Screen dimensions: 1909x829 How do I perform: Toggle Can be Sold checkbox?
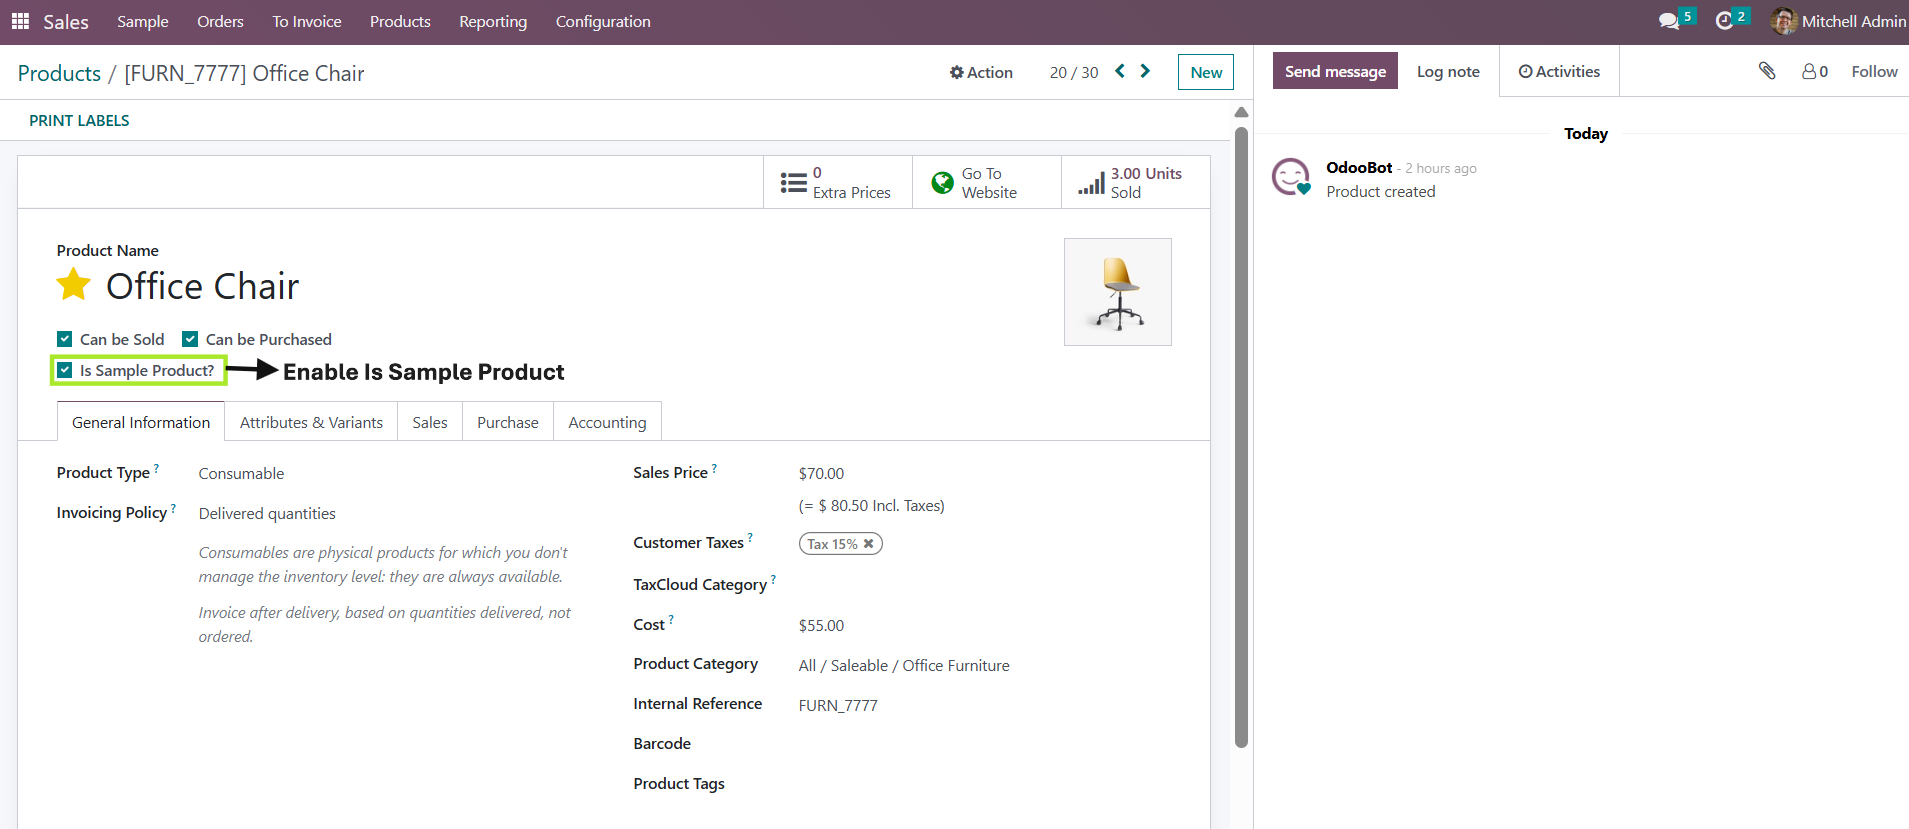tap(65, 339)
